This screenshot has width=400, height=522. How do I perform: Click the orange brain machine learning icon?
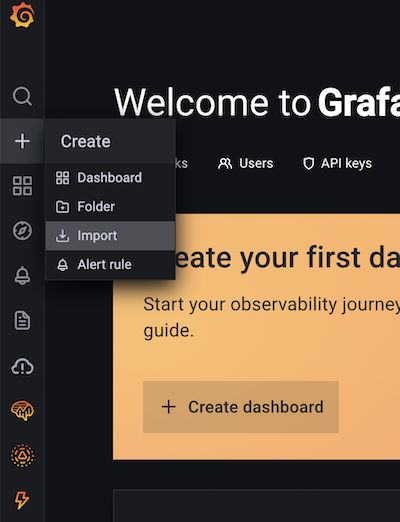click(x=22, y=411)
